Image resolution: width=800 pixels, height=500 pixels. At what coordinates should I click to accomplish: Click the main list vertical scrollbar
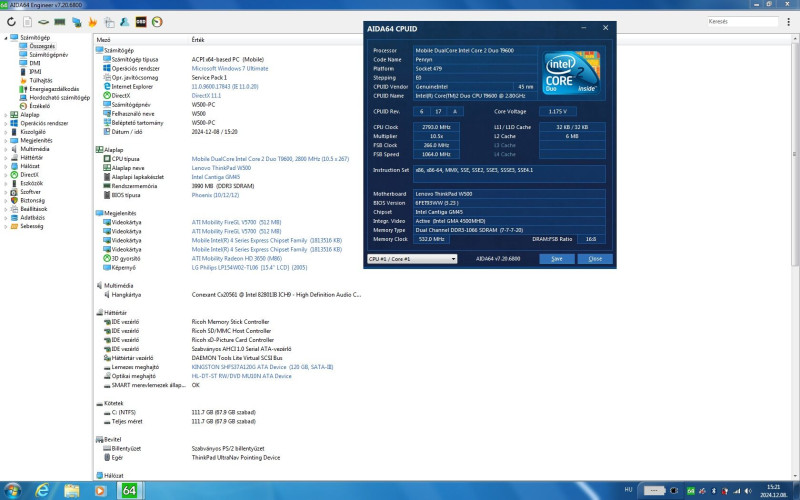(795, 154)
